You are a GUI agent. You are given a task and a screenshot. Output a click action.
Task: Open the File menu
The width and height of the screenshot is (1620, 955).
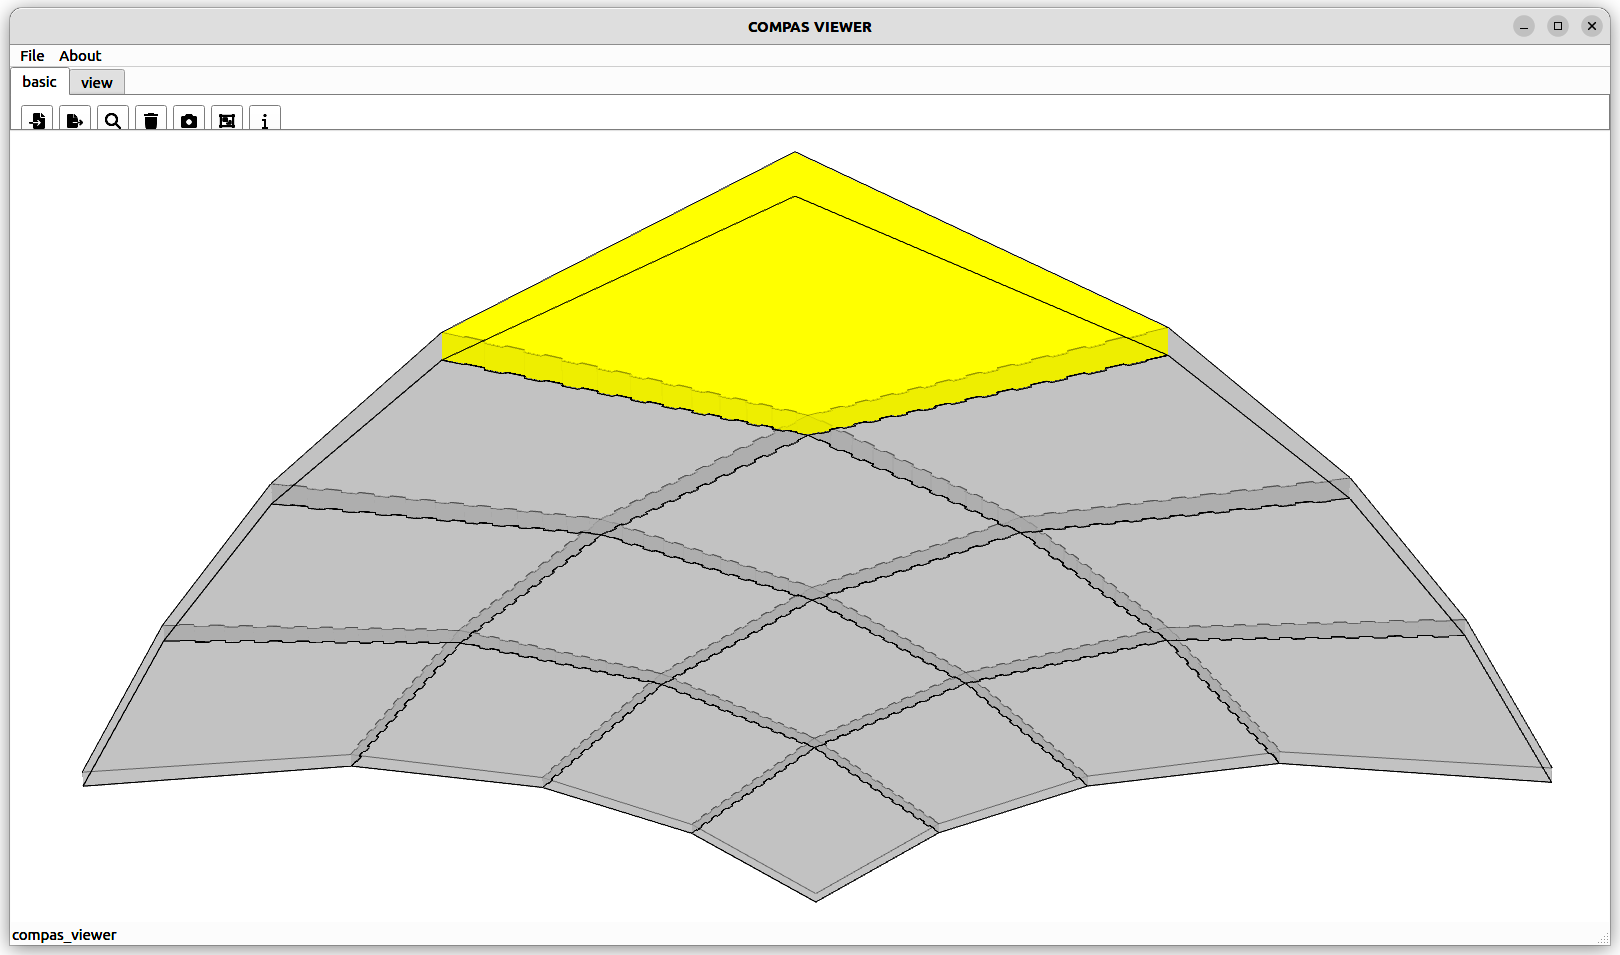[32, 56]
